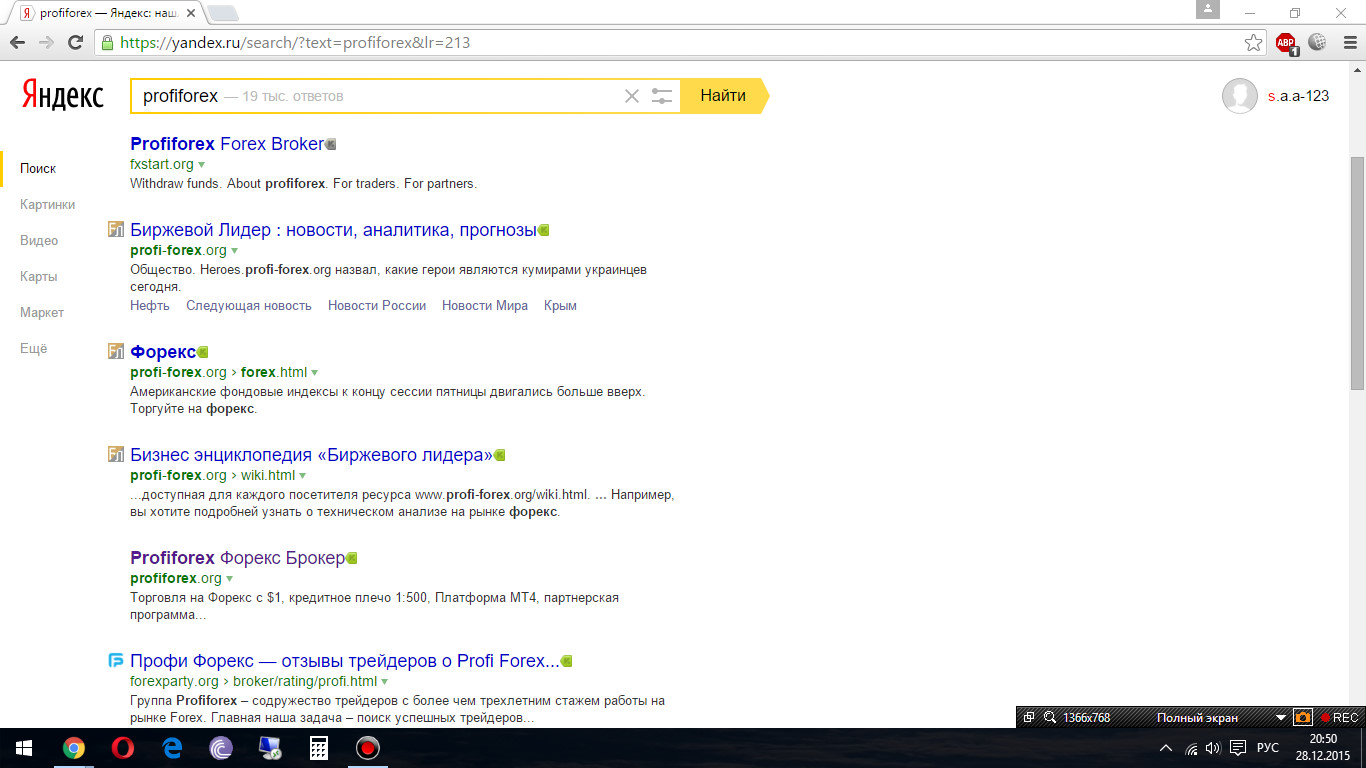Open the Новости Мира sitelink

(x=485, y=306)
